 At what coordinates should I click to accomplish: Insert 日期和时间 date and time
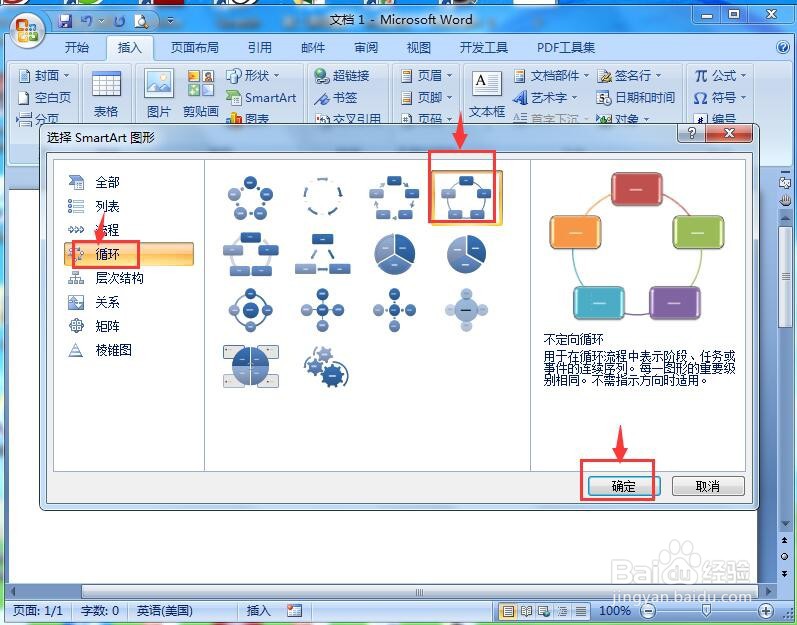(635, 97)
